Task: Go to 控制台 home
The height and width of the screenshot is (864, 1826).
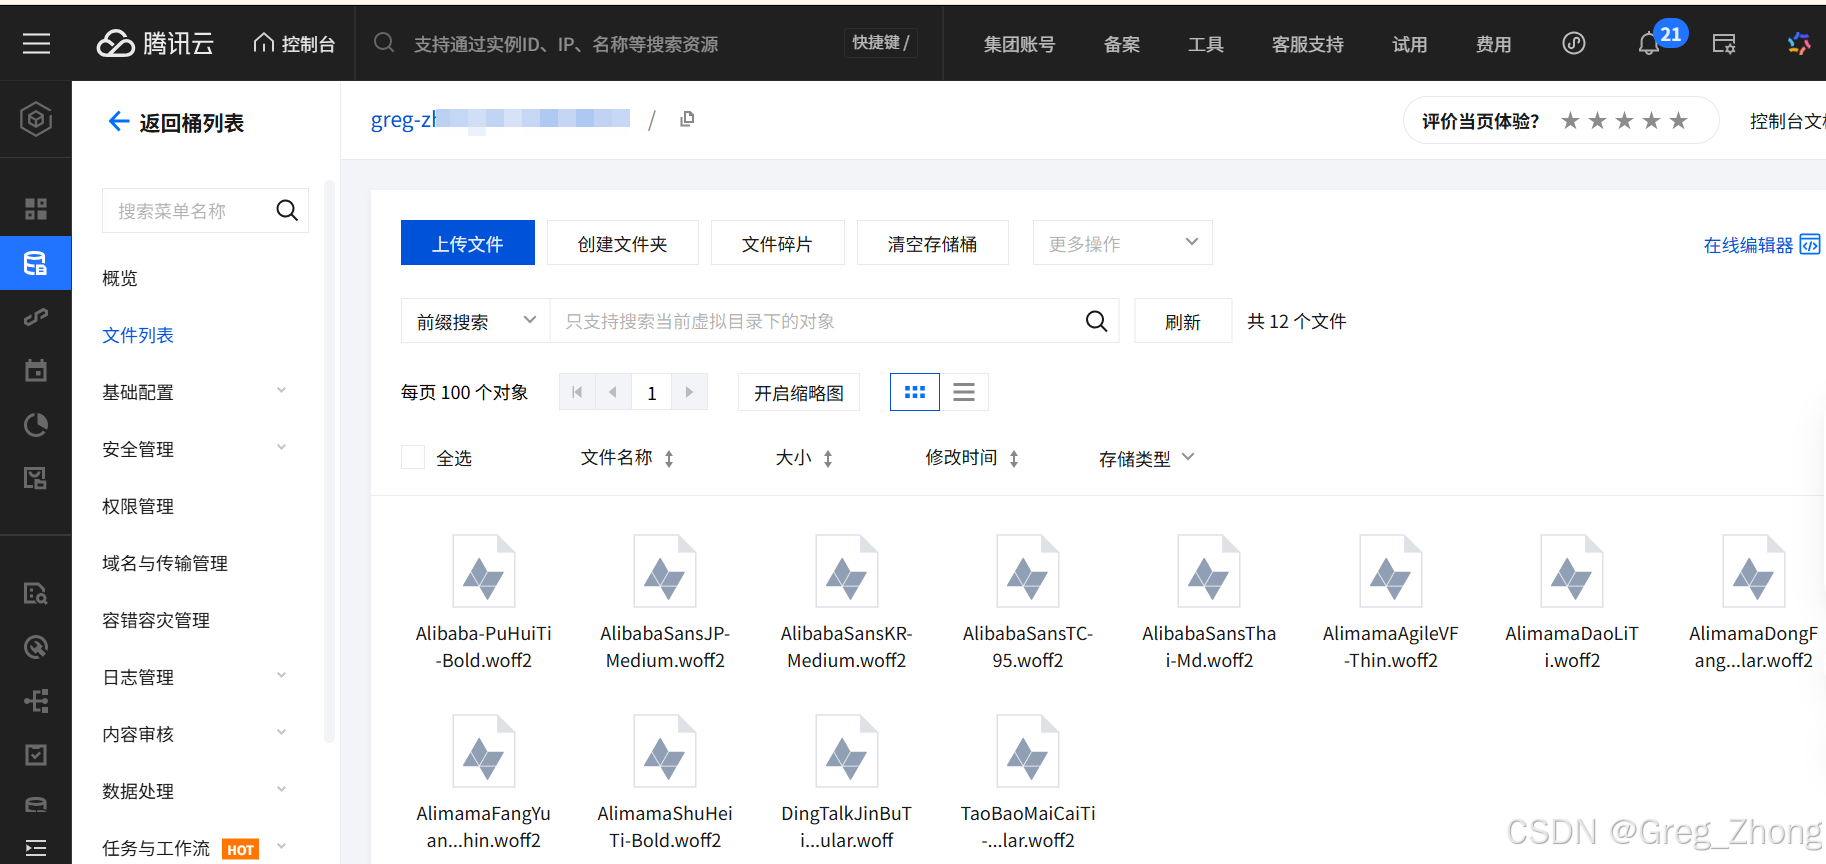Action: 294,43
